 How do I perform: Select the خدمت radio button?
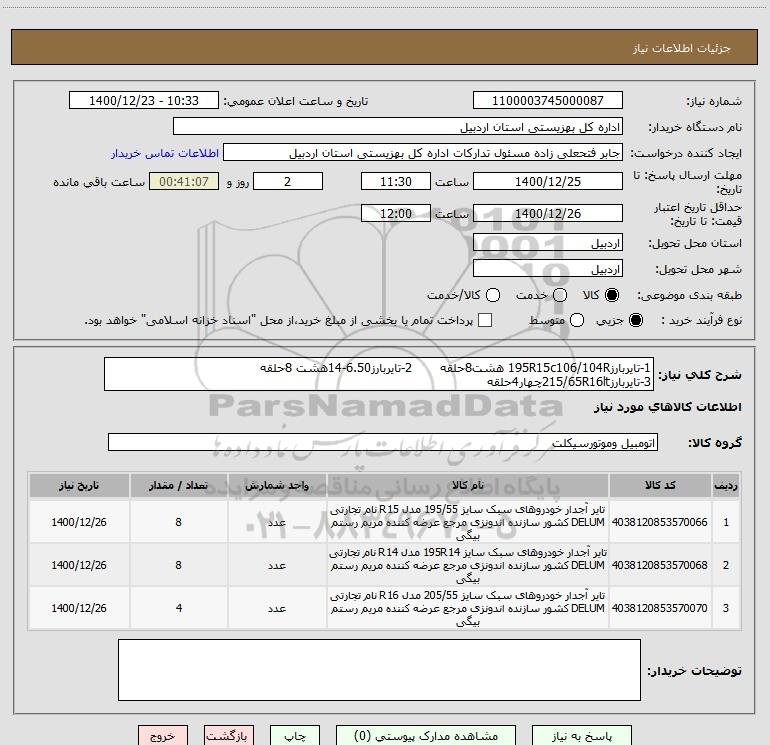(x=560, y=295)
